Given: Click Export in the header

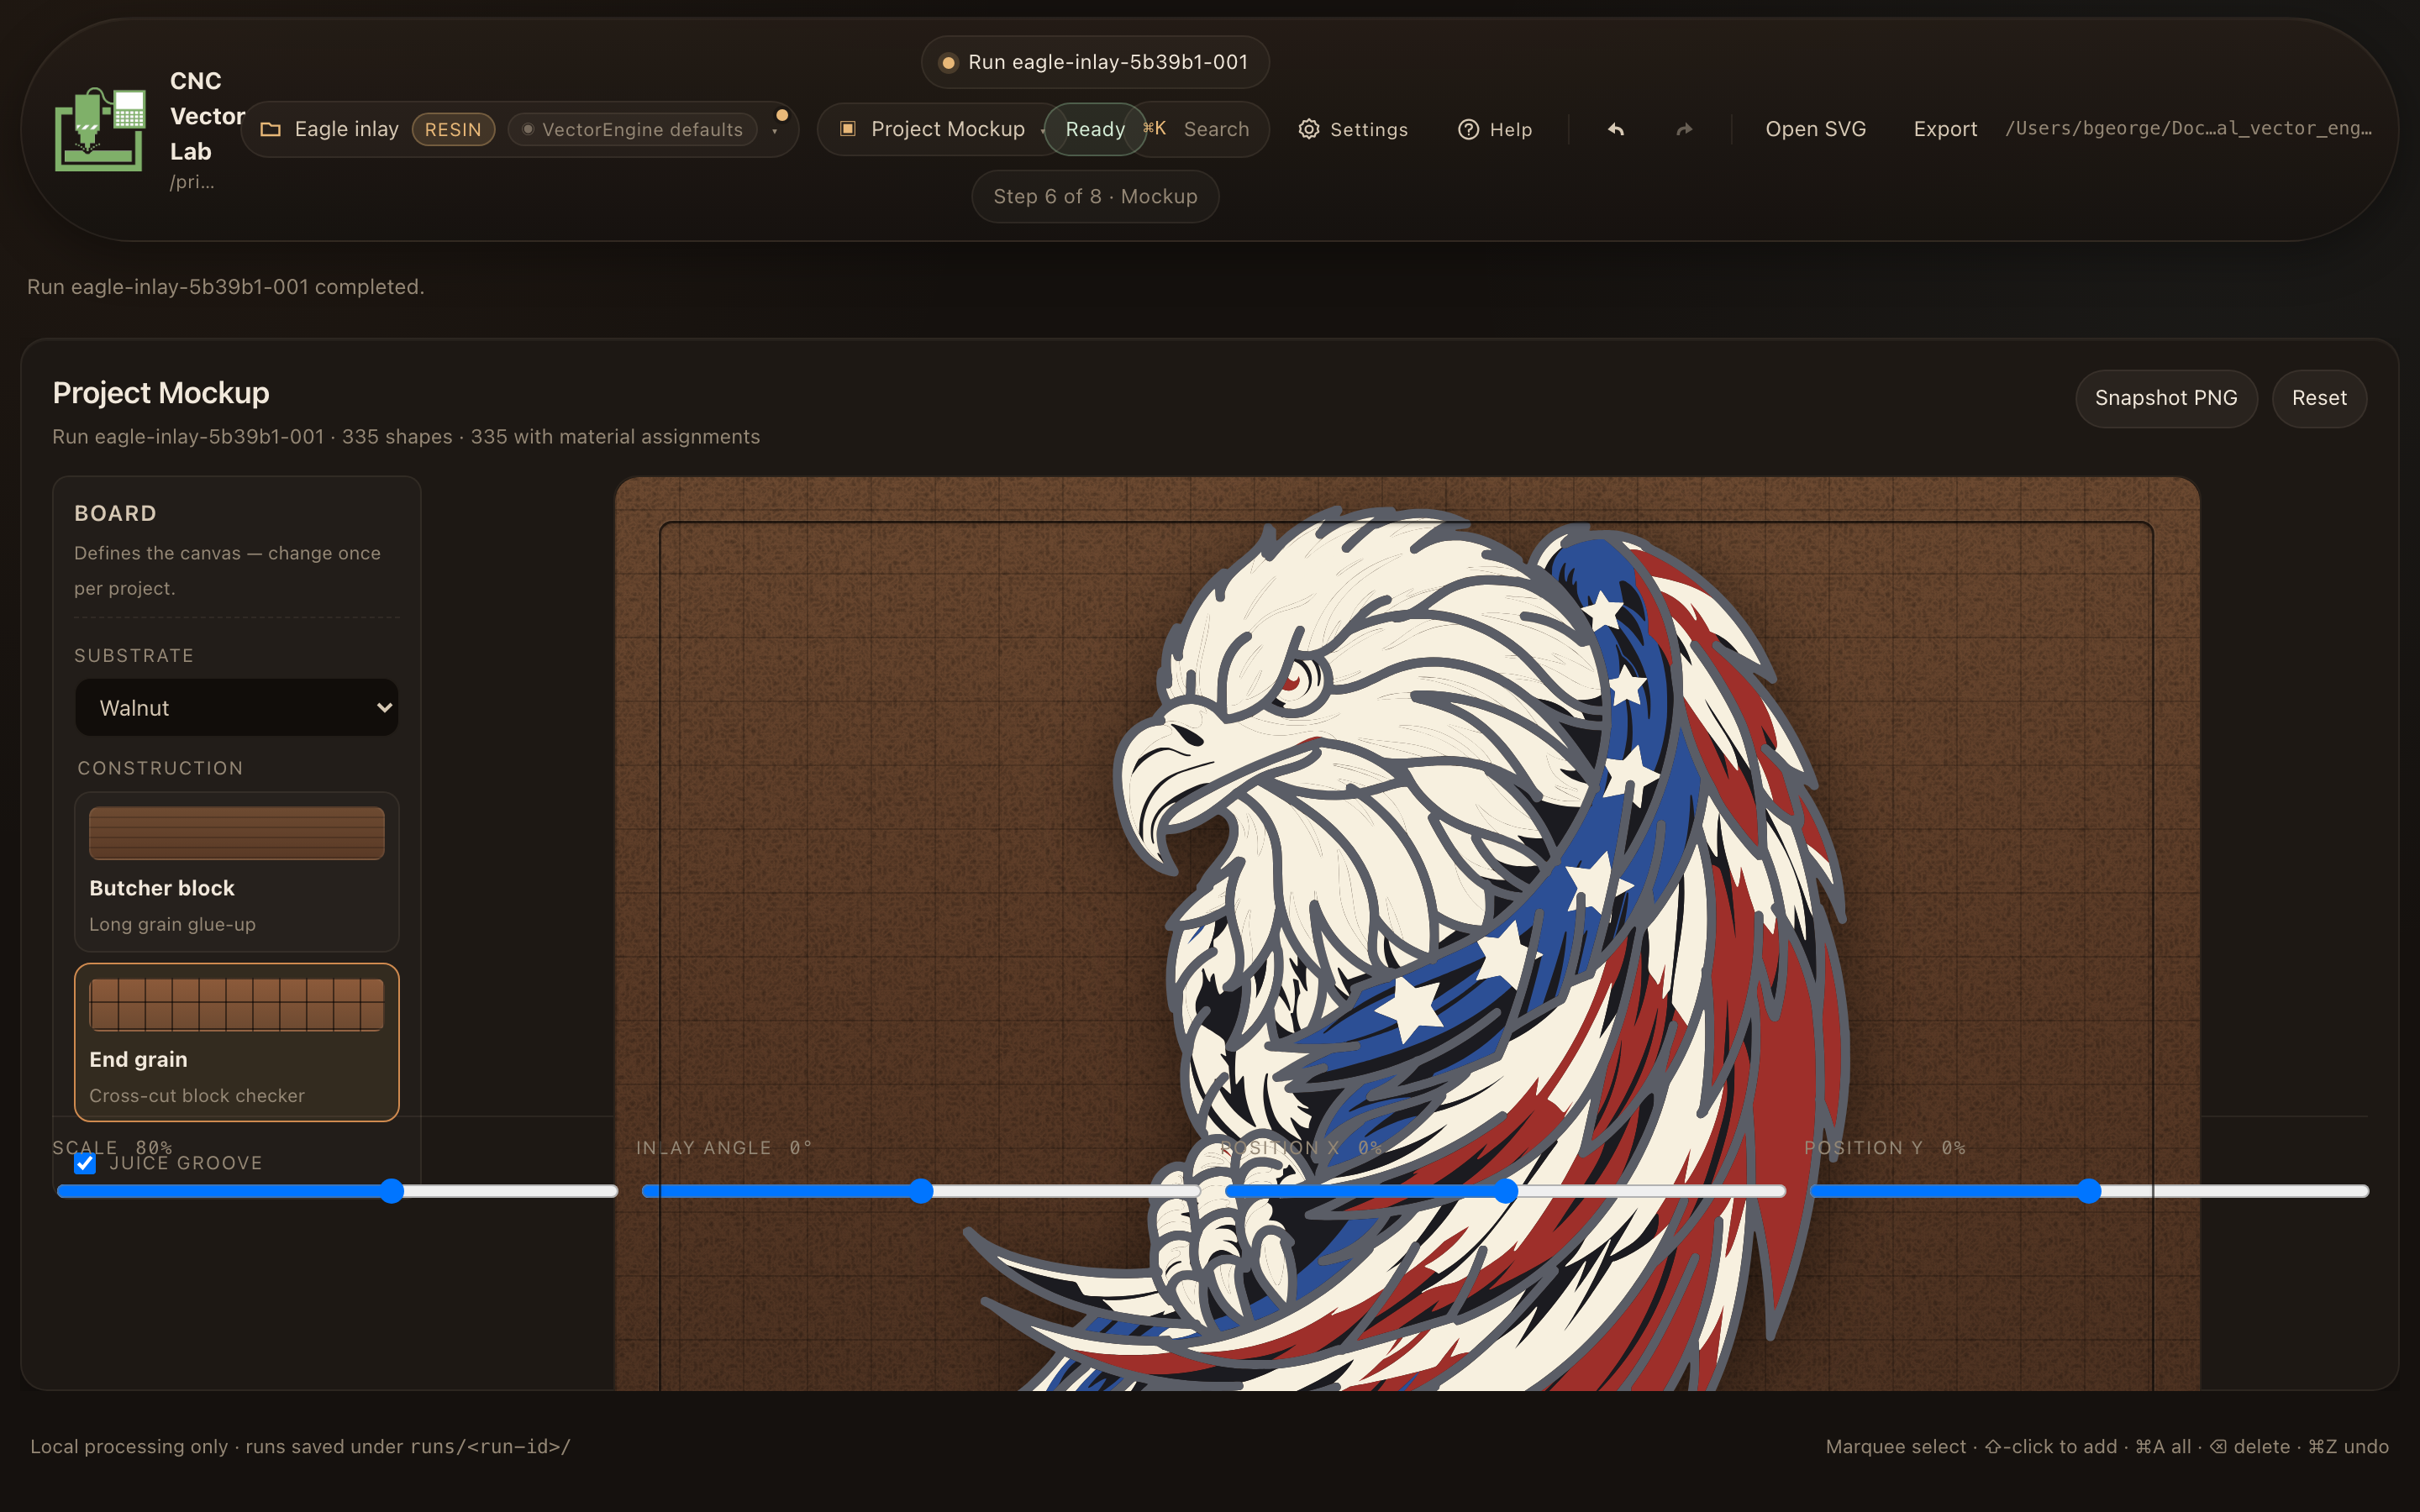Looking at the screenshot, I should point(1945,129).
